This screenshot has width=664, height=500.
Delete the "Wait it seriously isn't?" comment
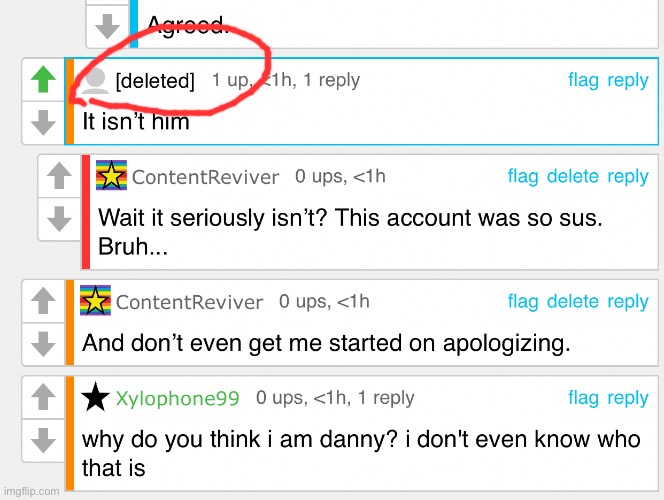click(573, 176)
